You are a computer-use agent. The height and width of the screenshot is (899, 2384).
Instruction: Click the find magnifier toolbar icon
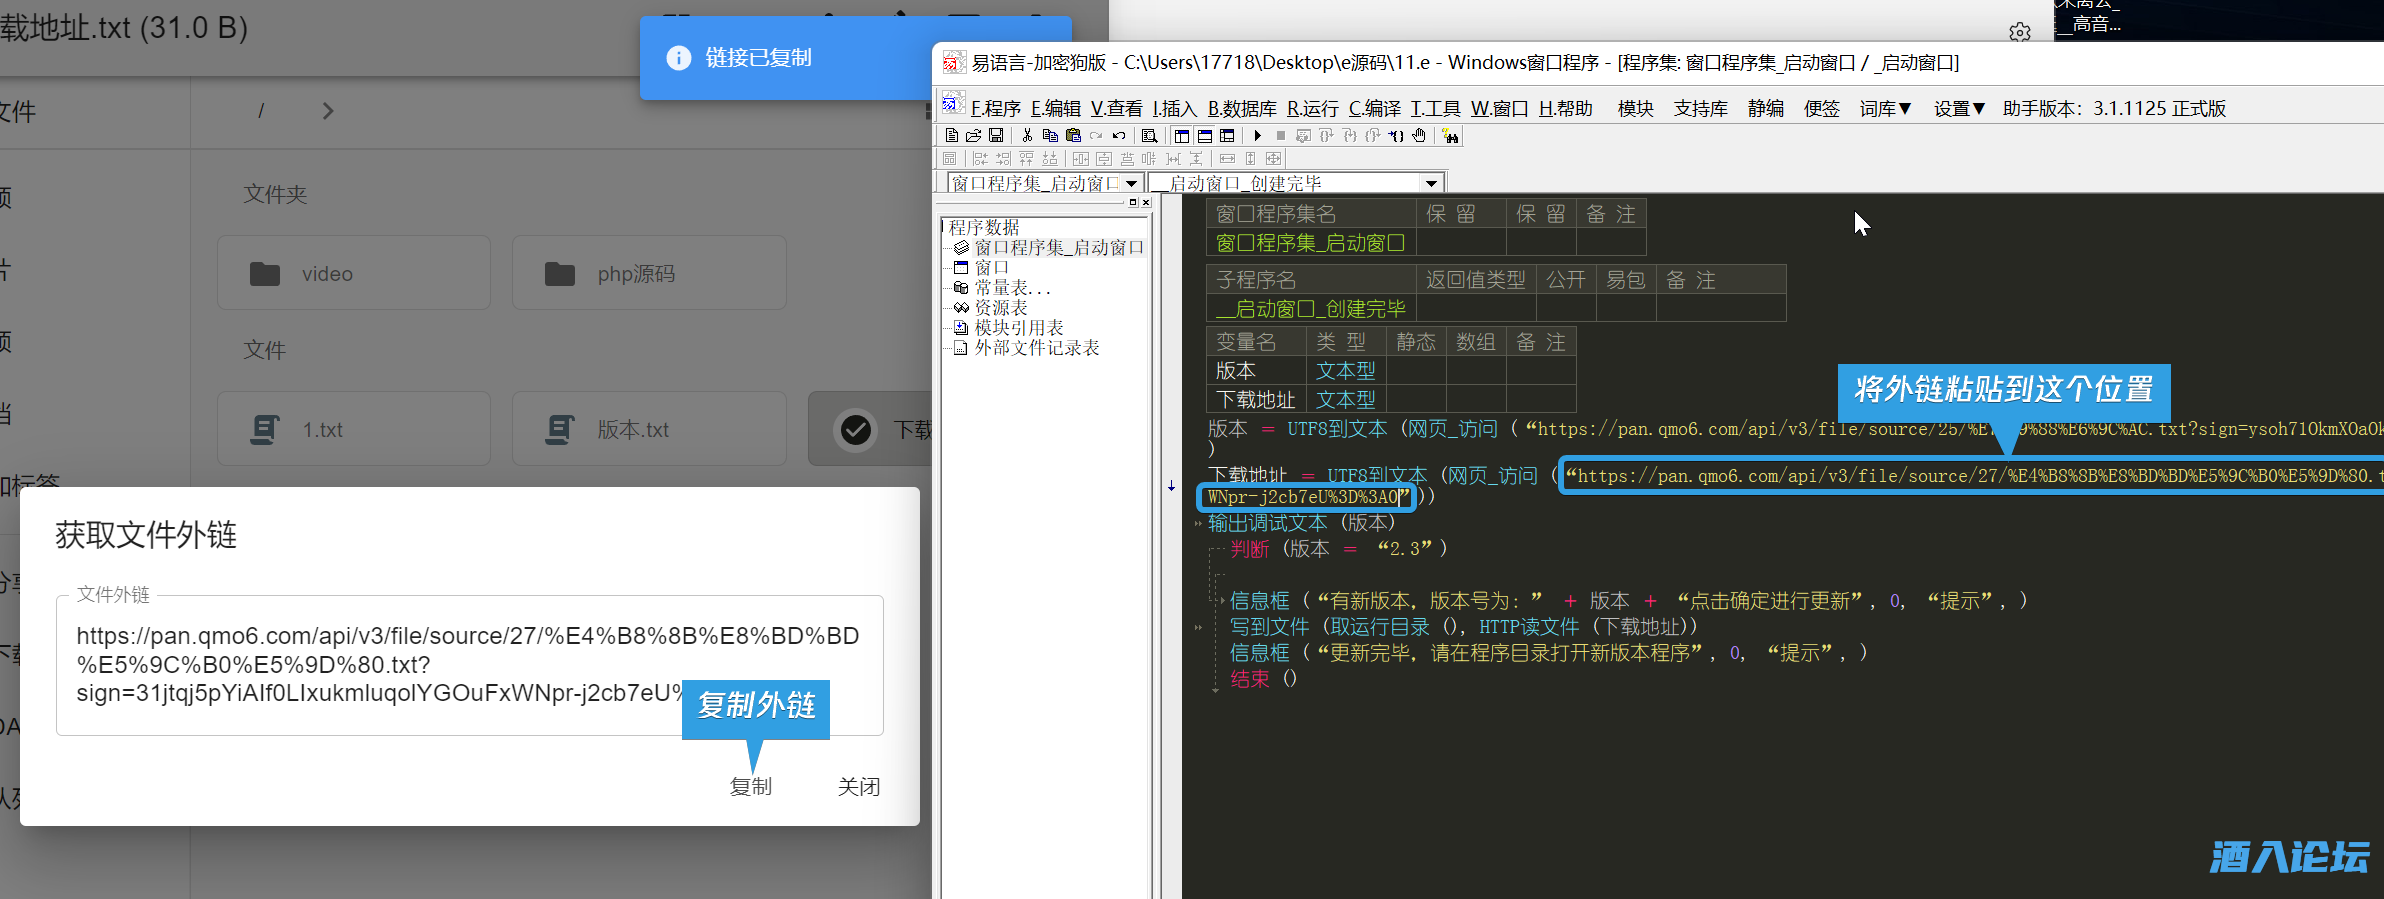pos(1149,135)
